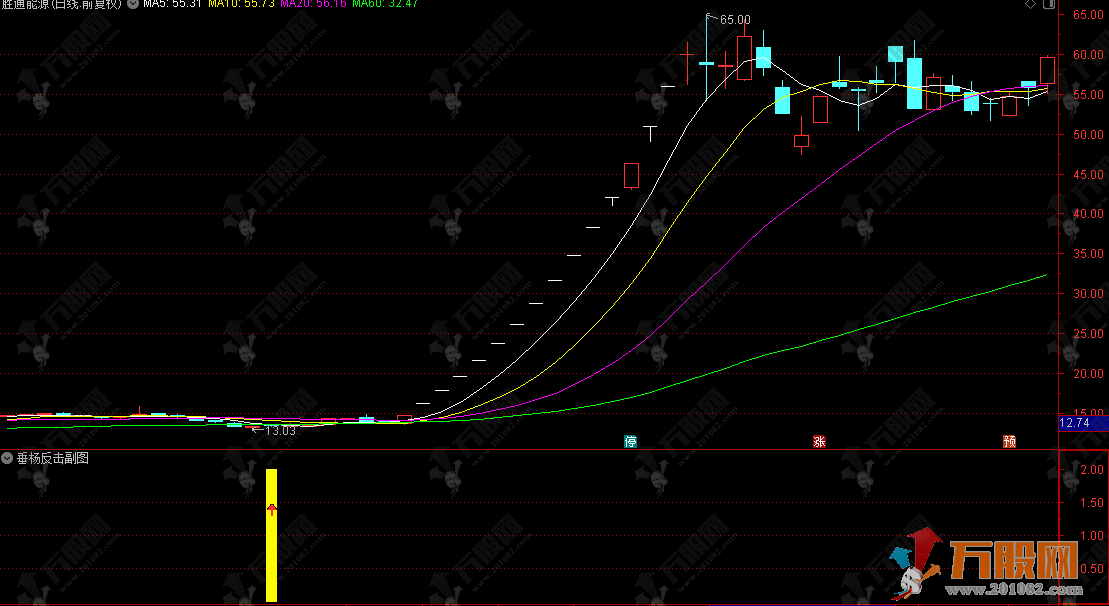Viewport: 1109px width, 606px height.
Task: Click the 13.03 low price label
Action: click(x=278, y=431)
